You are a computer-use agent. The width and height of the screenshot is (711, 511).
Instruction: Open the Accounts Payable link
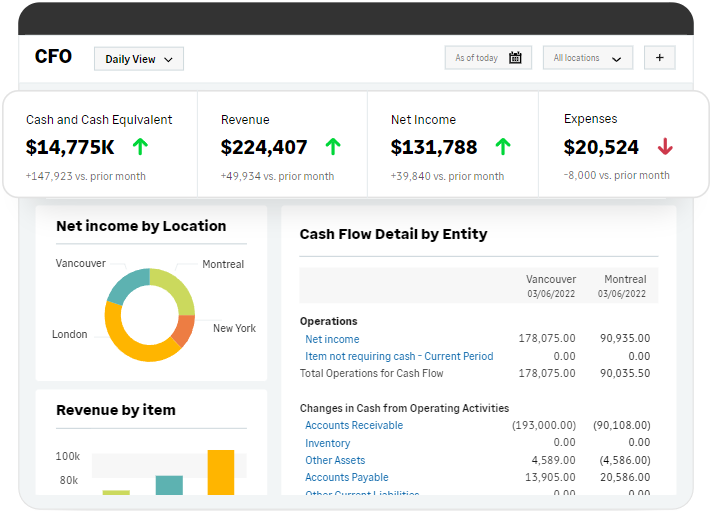[346, 477]
